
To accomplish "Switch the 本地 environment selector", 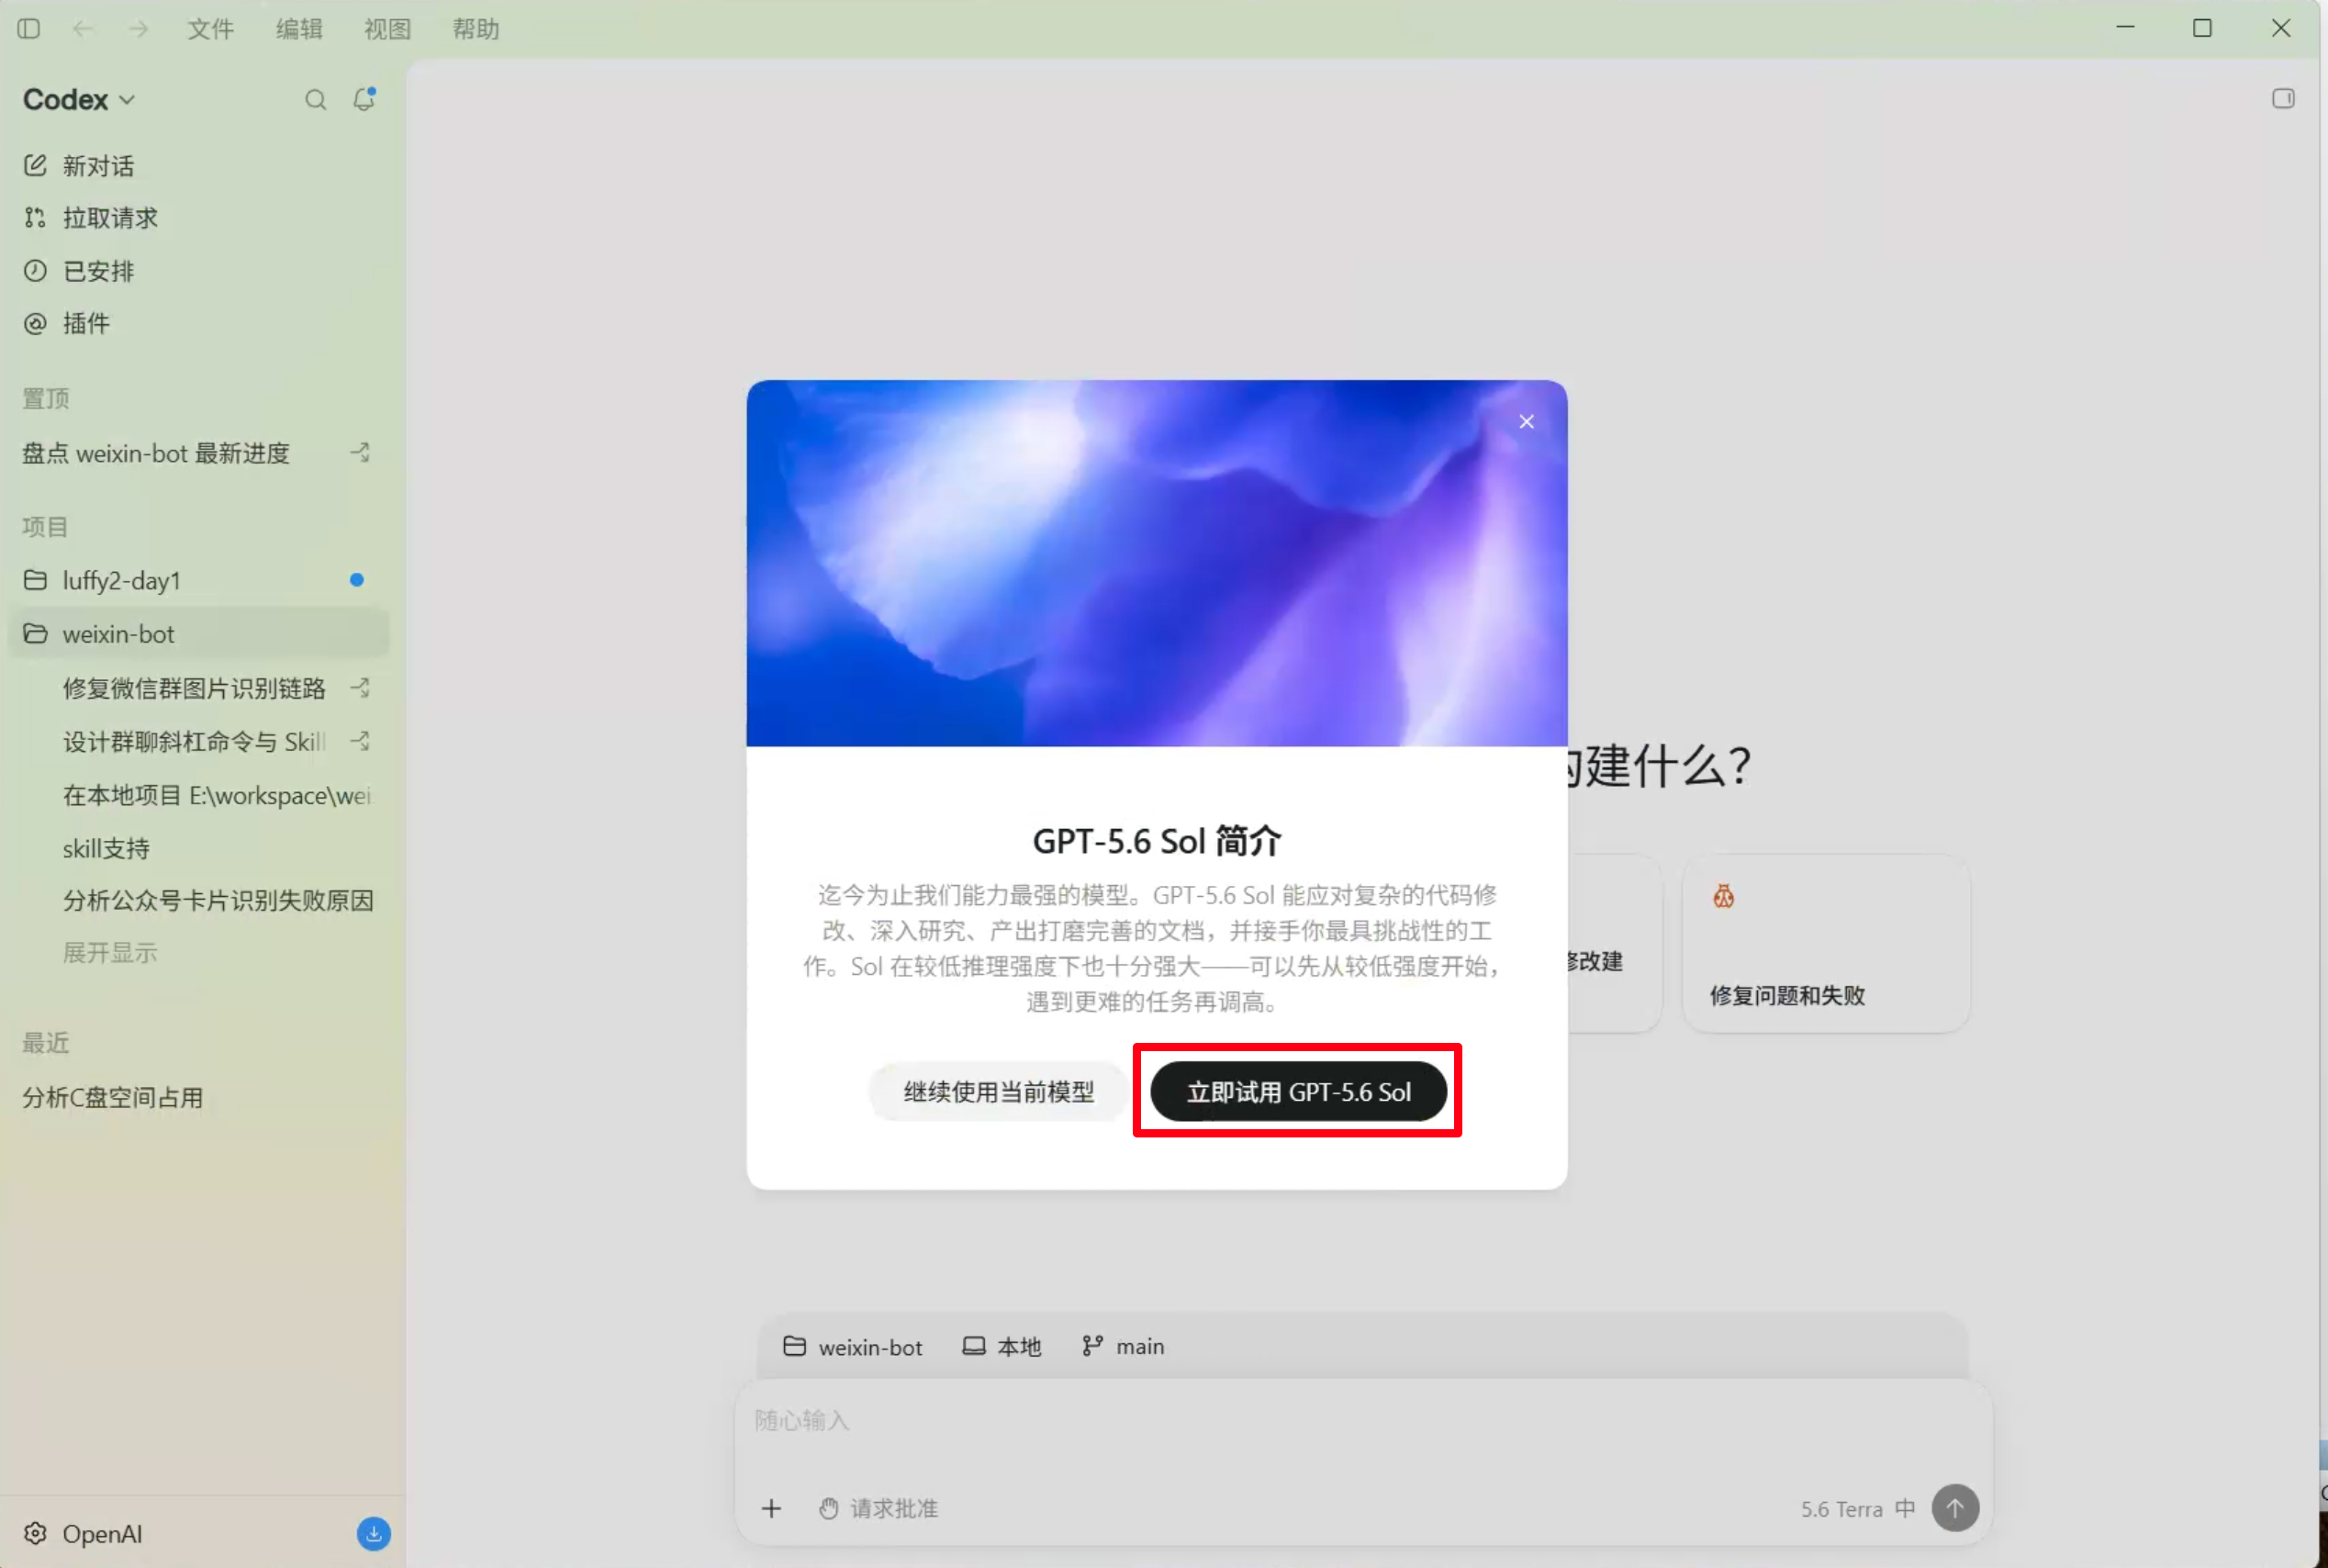I will [1002, 1347].
